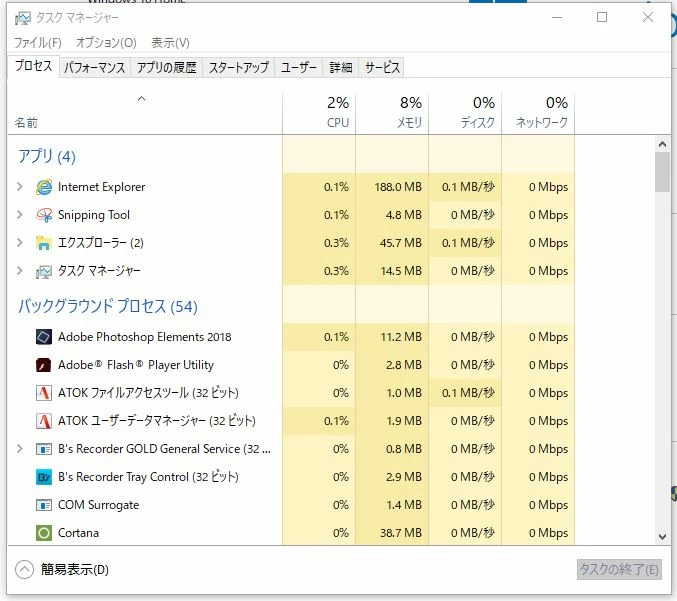Open the ファイル(F) menu
The width and height of the screenshot is (677, 601).
[x=38, y=43]
